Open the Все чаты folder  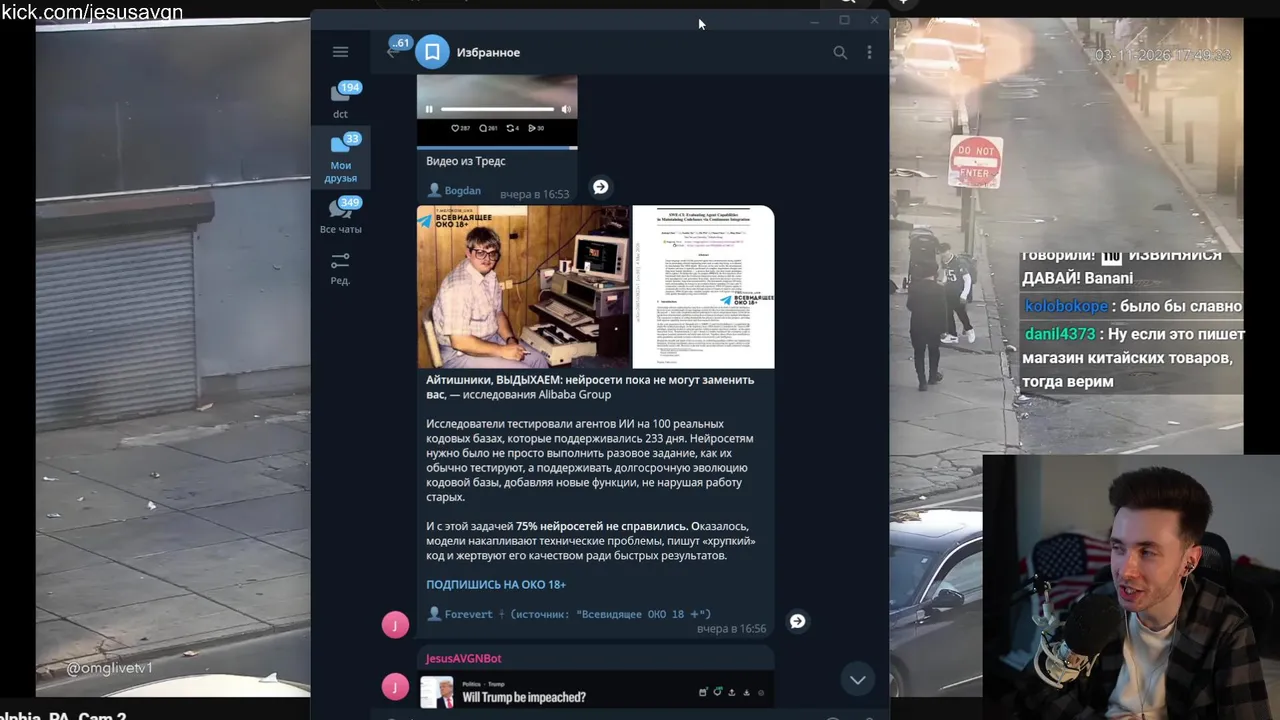point(340,215)
